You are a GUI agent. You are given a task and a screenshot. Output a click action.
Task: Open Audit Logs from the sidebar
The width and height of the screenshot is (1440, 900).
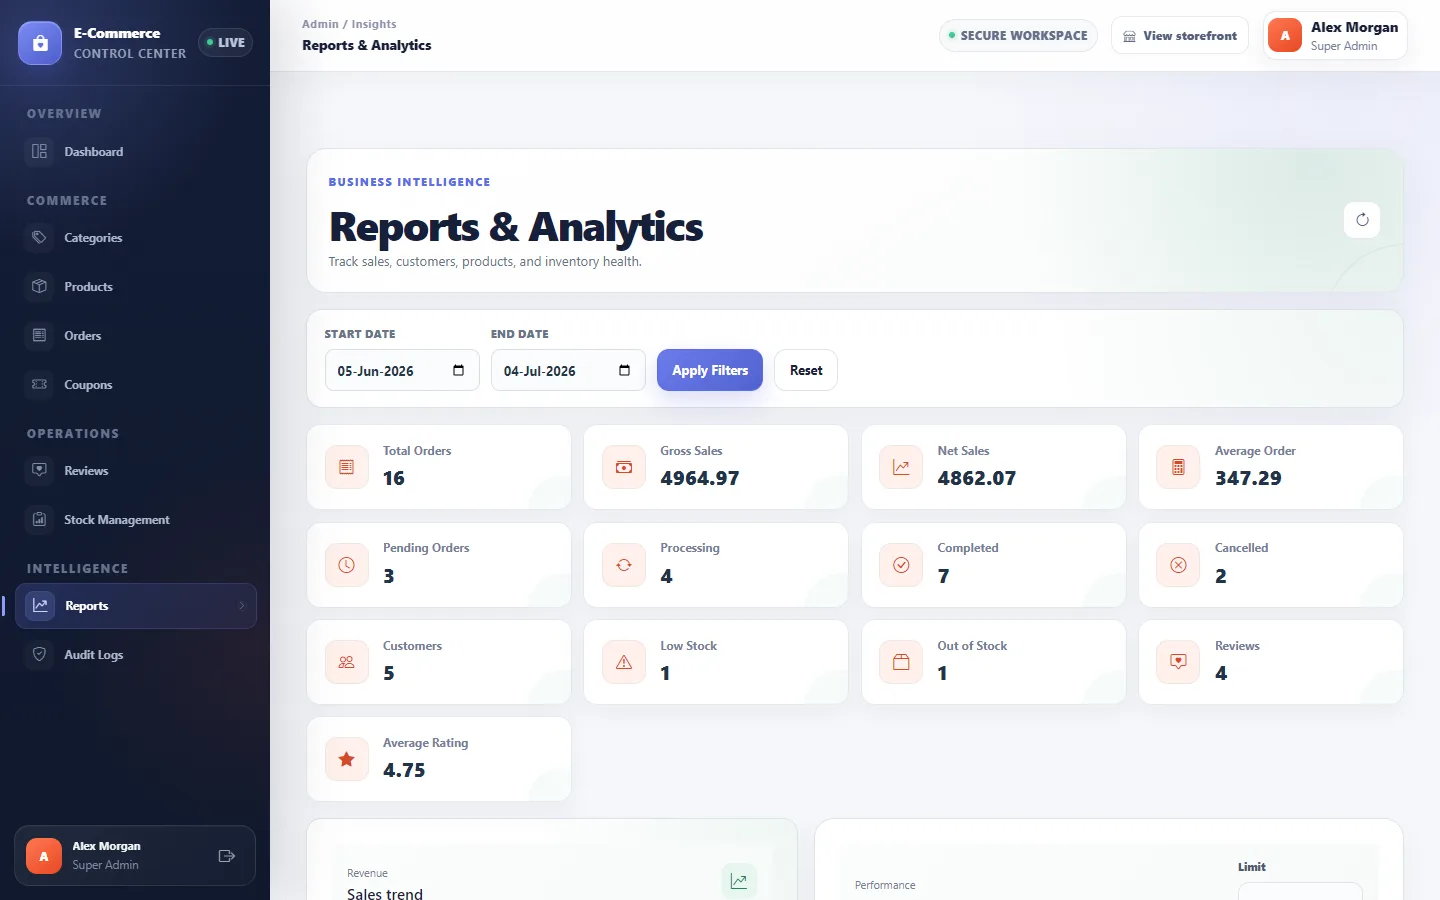[135, 655]
